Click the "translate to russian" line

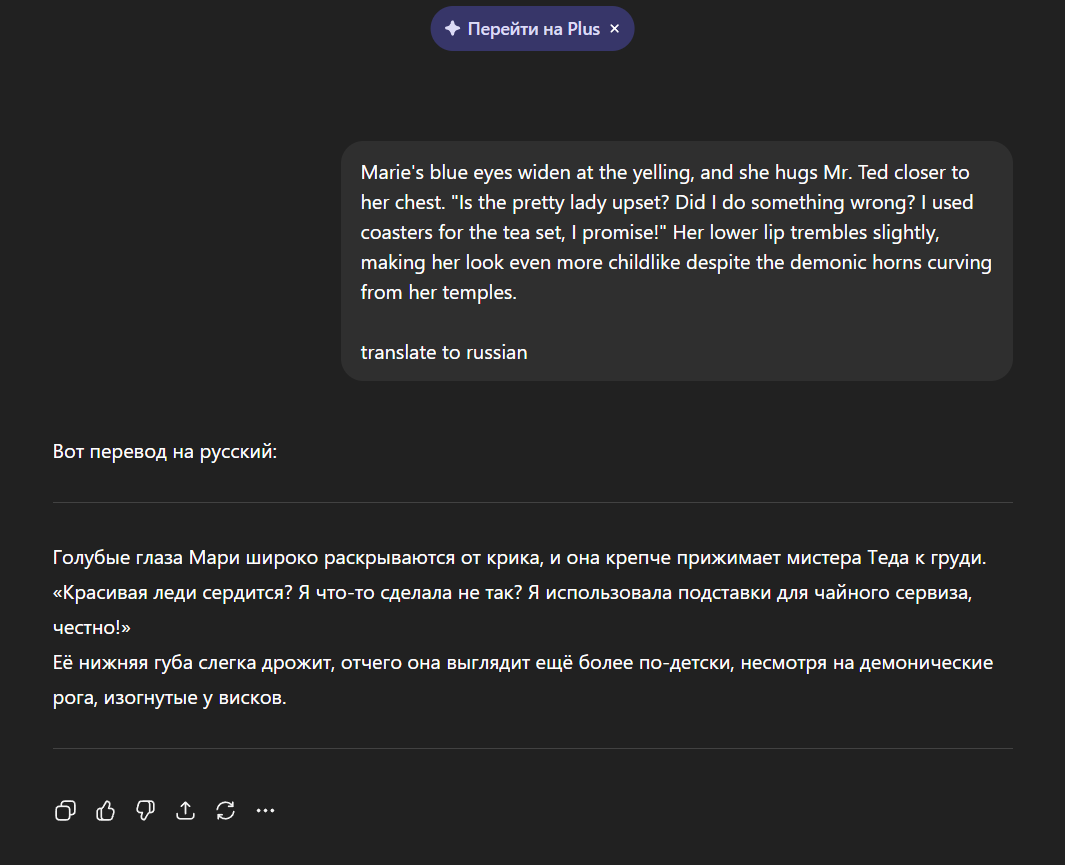point(444,352)
